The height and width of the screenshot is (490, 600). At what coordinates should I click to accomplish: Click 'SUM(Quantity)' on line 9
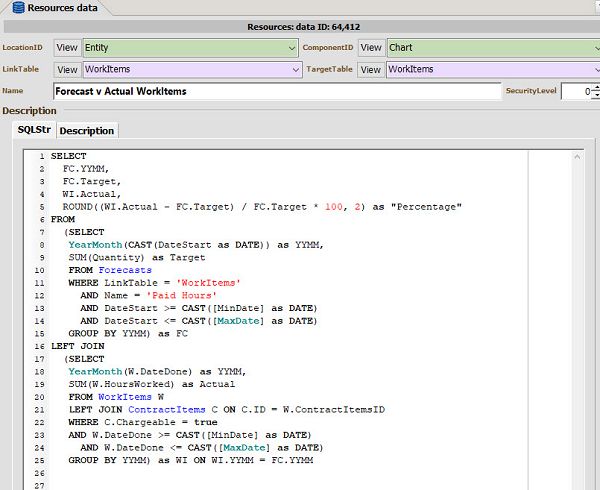106,257
